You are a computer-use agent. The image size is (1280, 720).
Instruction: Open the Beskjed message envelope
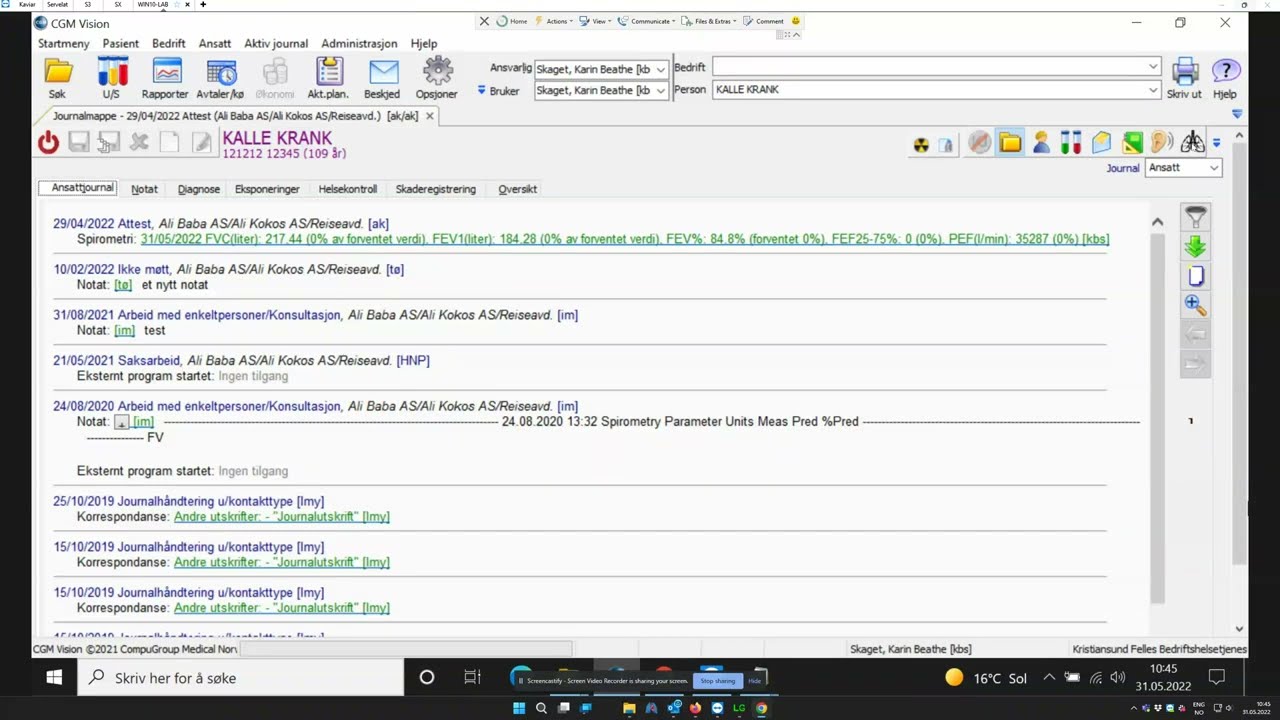point(382,78)
